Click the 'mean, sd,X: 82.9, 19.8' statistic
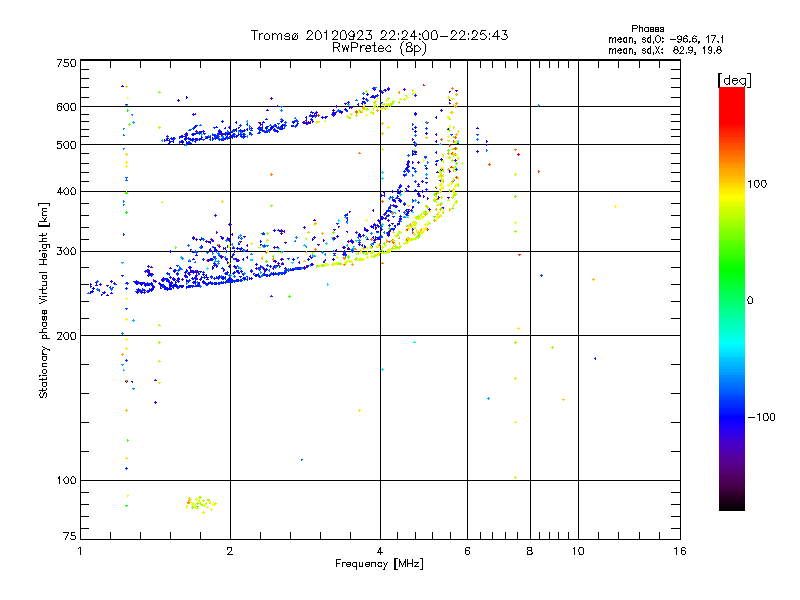Viewport: 800px width, 600px height. click(x=665, y=50)
